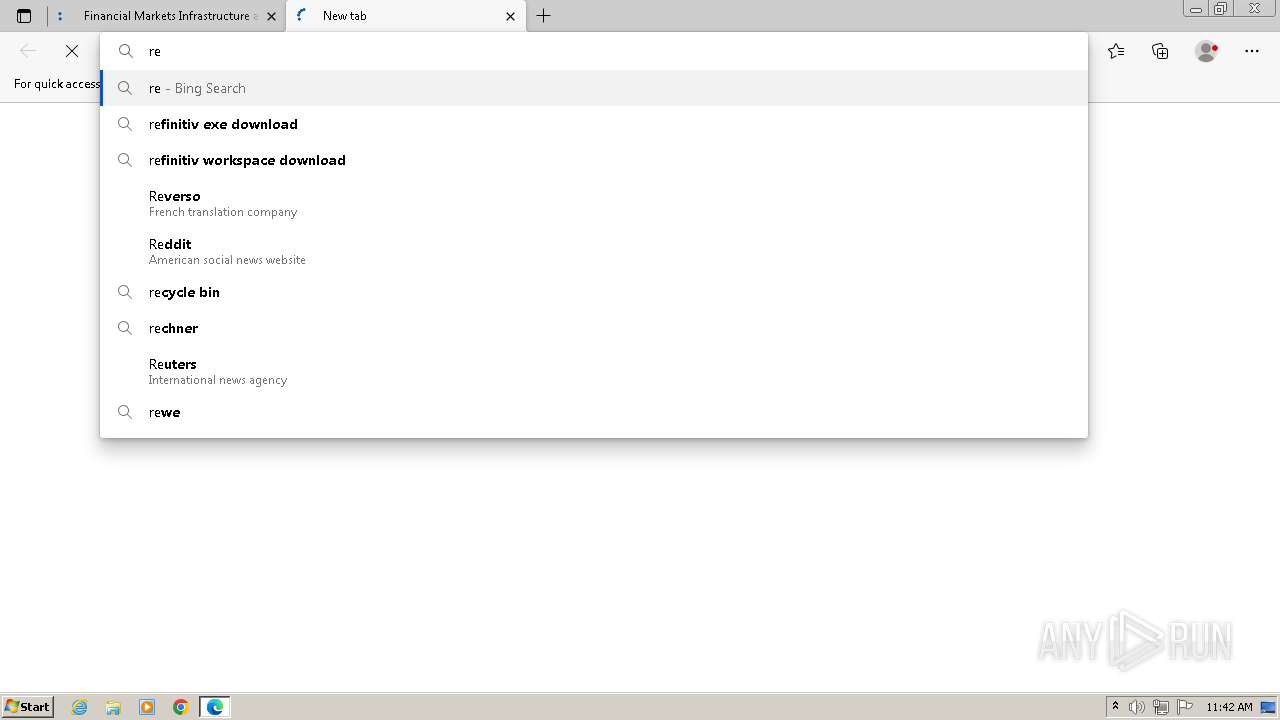Click the clock showing 11:42 AM

[x=1229, y=707]
